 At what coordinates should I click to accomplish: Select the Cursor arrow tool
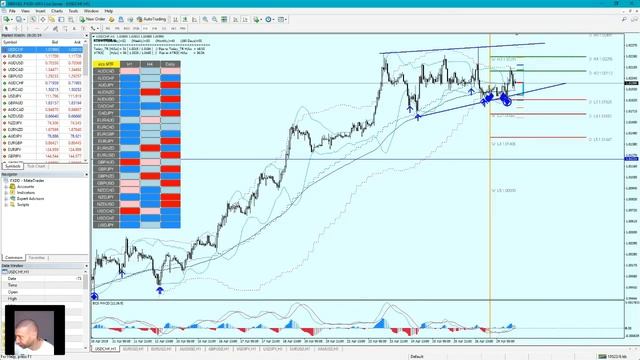click(6, 29)
